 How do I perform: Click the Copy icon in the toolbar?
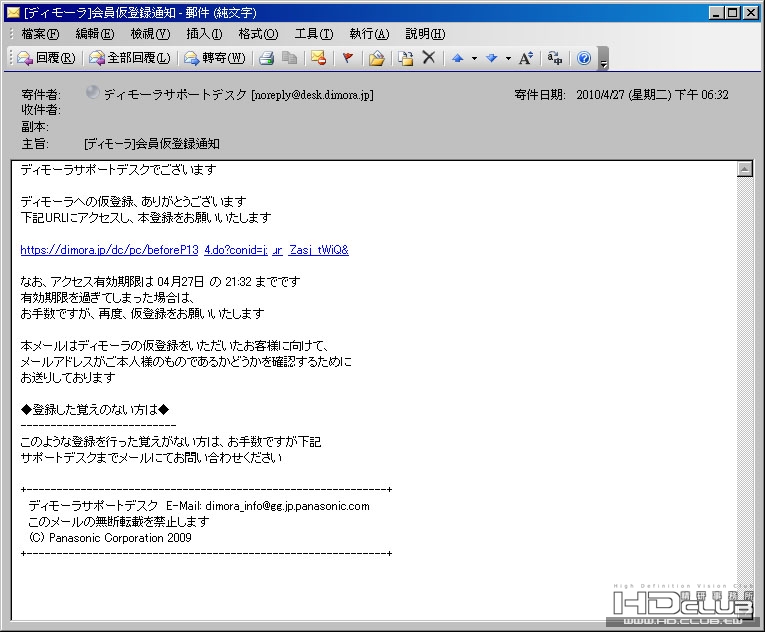290,58
